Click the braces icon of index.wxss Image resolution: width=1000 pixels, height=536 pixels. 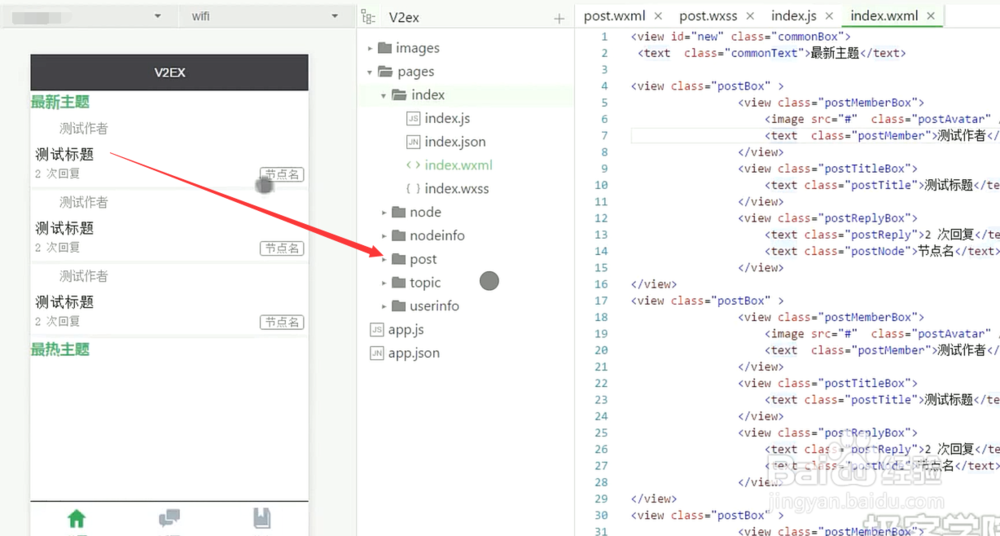413,189
